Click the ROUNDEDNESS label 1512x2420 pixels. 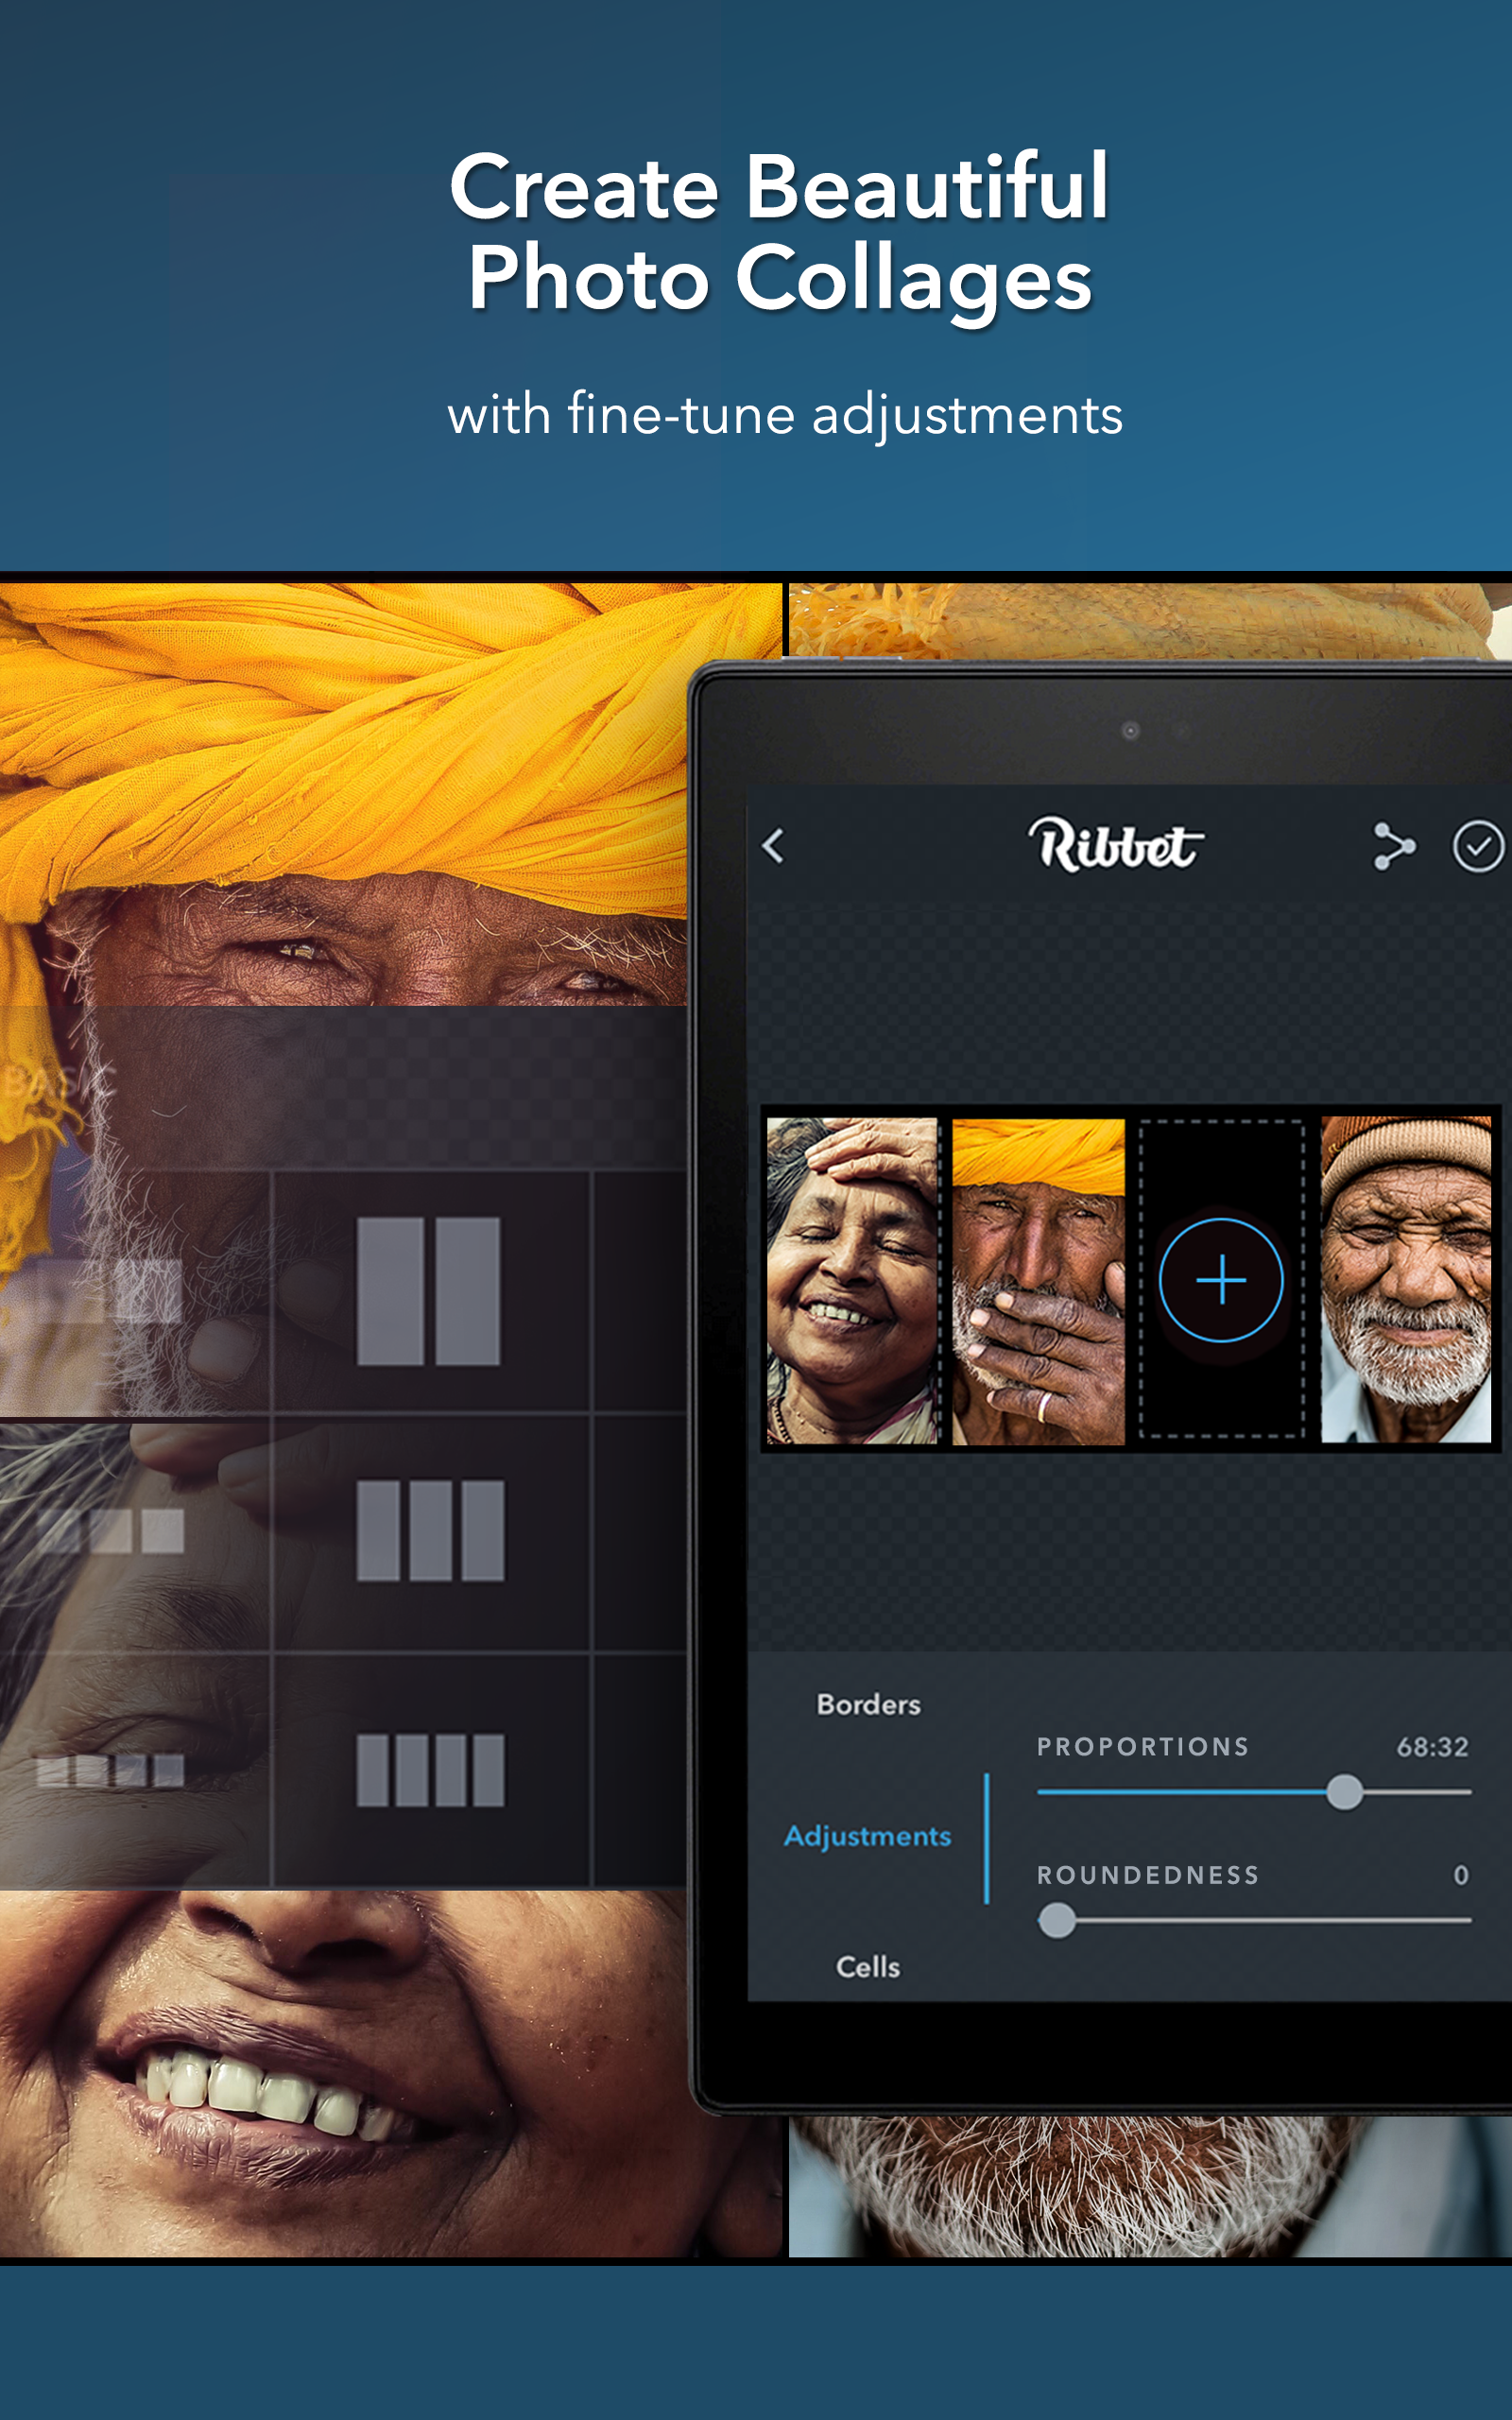tap(1148, 1875)
